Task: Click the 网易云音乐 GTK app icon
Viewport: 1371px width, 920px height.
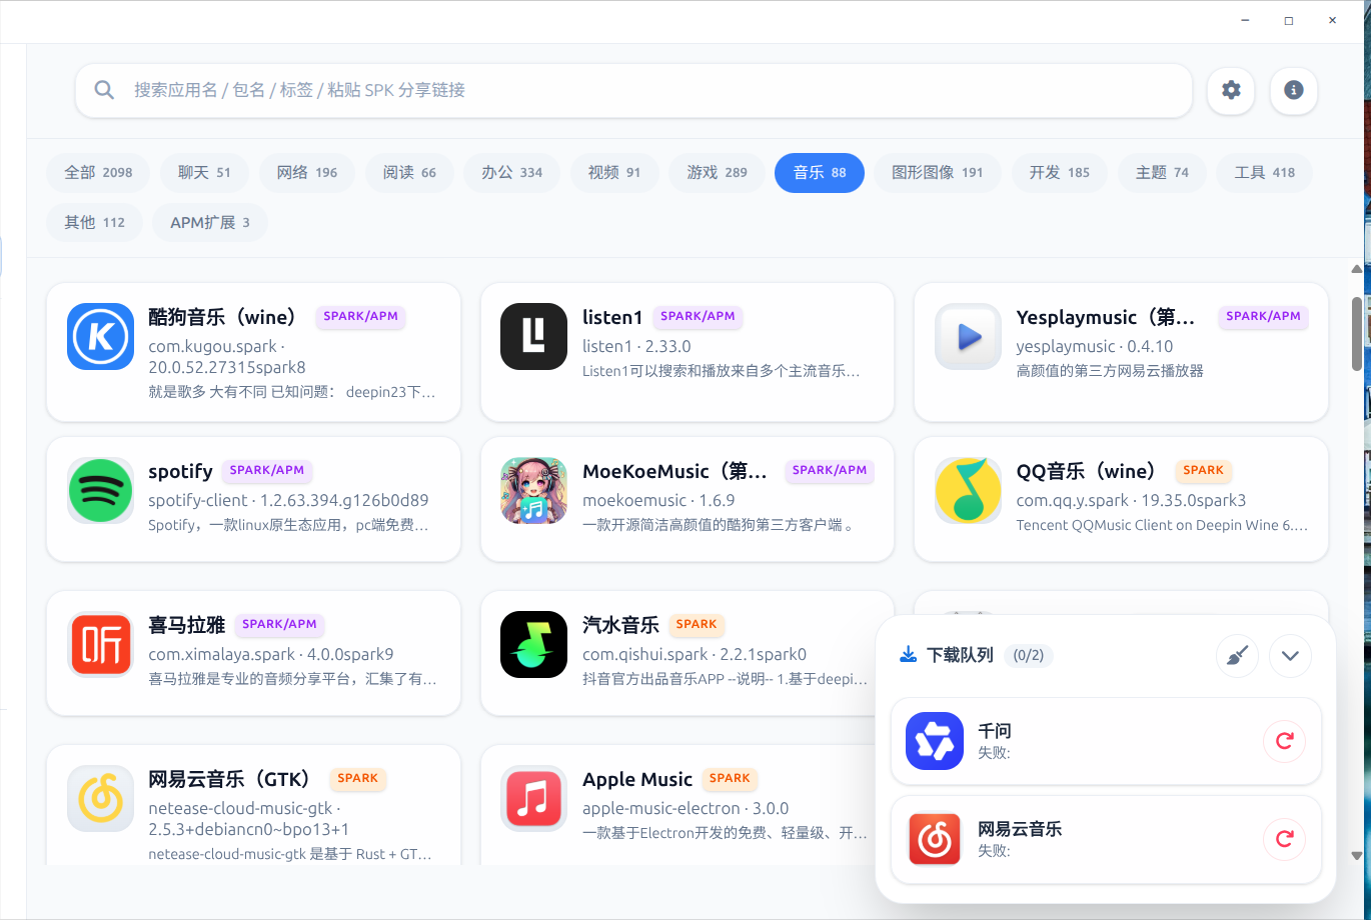Action: point(101,799)
